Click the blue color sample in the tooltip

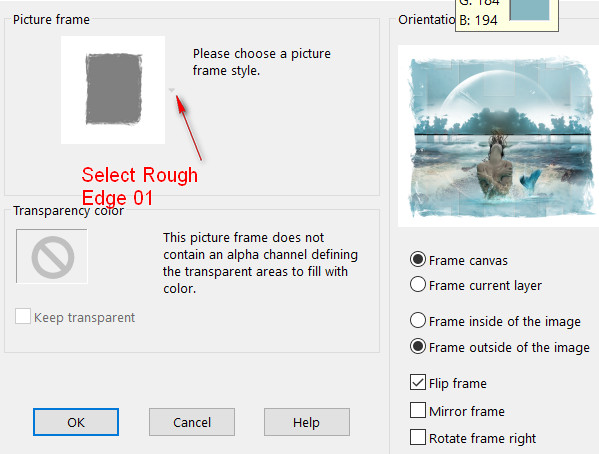tap(529, 9)
